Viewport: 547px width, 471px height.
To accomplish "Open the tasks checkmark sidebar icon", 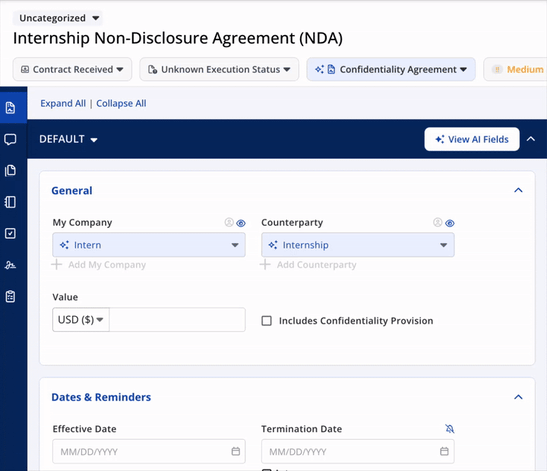I will pyautogui.click(x=10, y=233).
